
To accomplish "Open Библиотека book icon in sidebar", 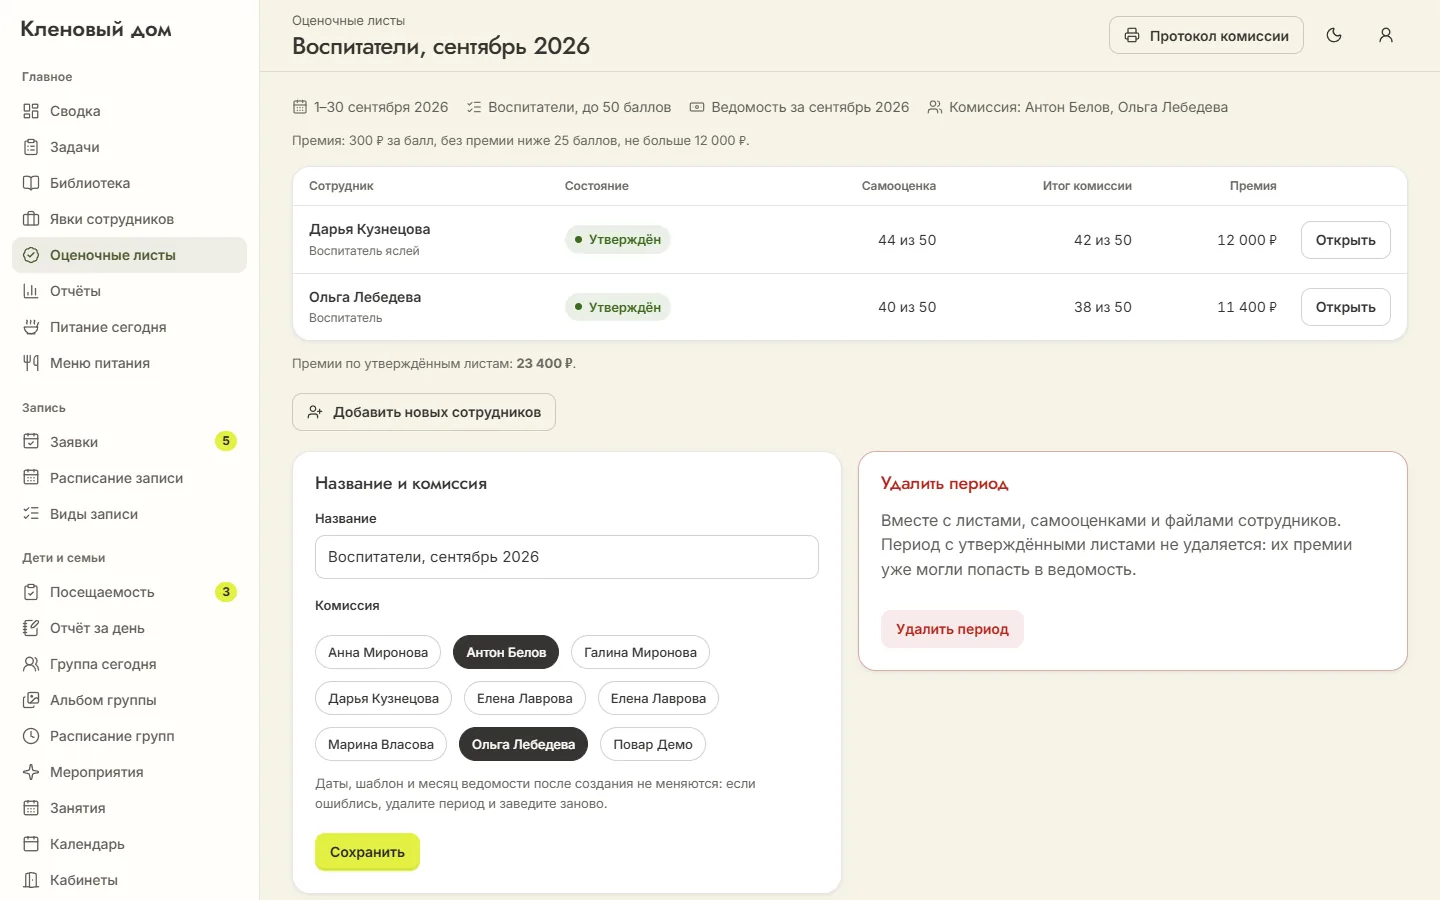I will pyautogui.click(x=31, y=183).
